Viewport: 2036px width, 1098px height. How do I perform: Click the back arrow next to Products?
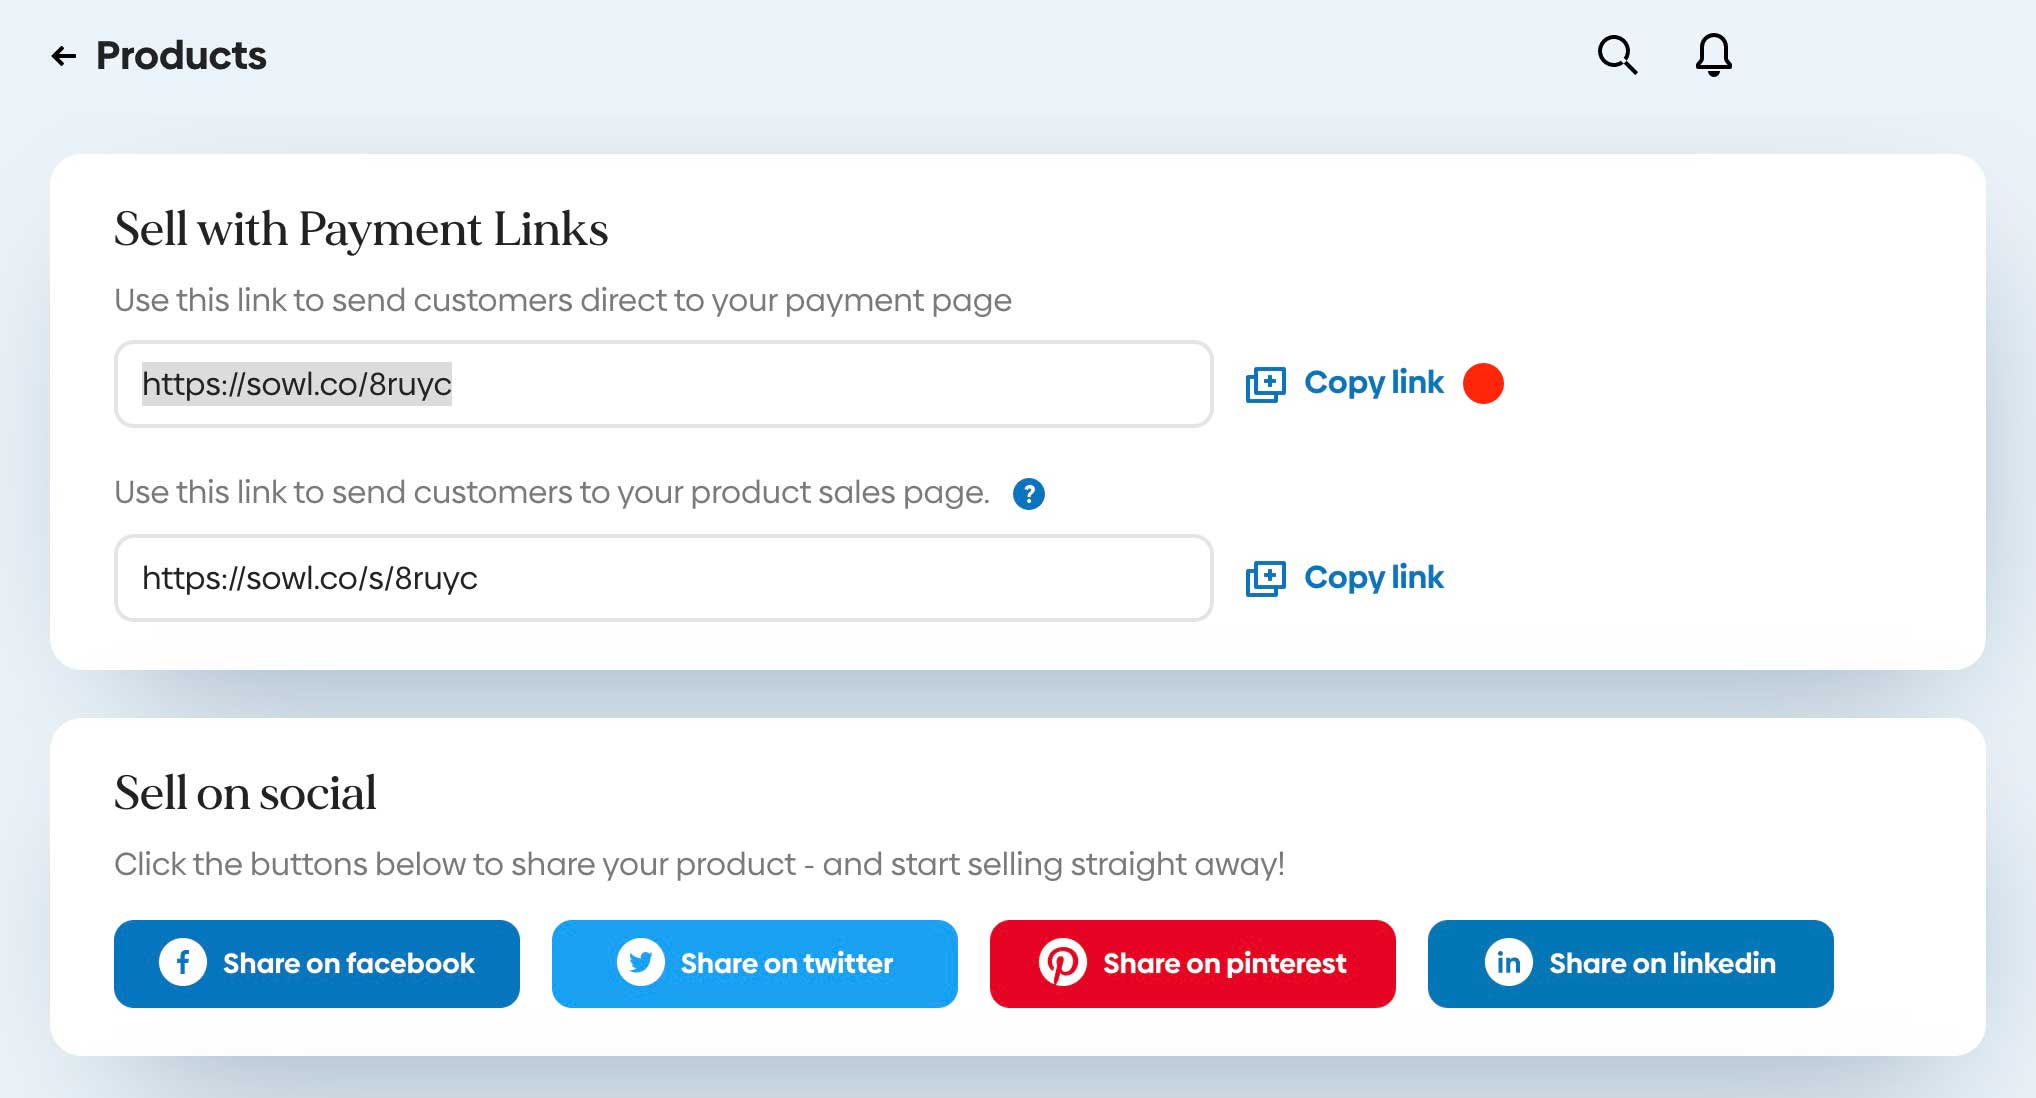click(64, 56)
